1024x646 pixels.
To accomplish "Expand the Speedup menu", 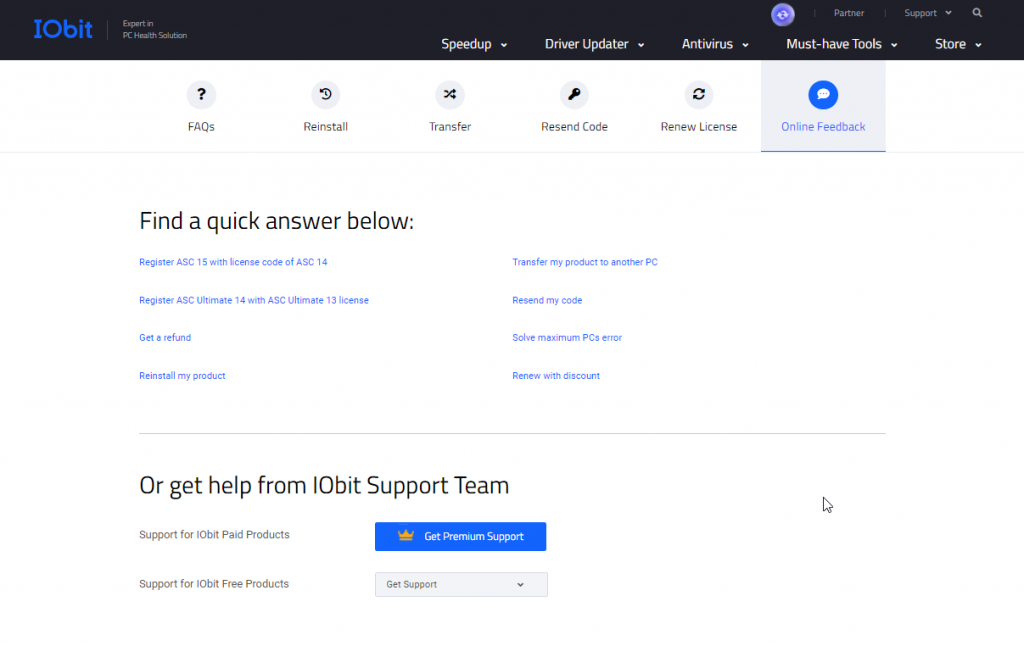I will [x=474, y=44].
